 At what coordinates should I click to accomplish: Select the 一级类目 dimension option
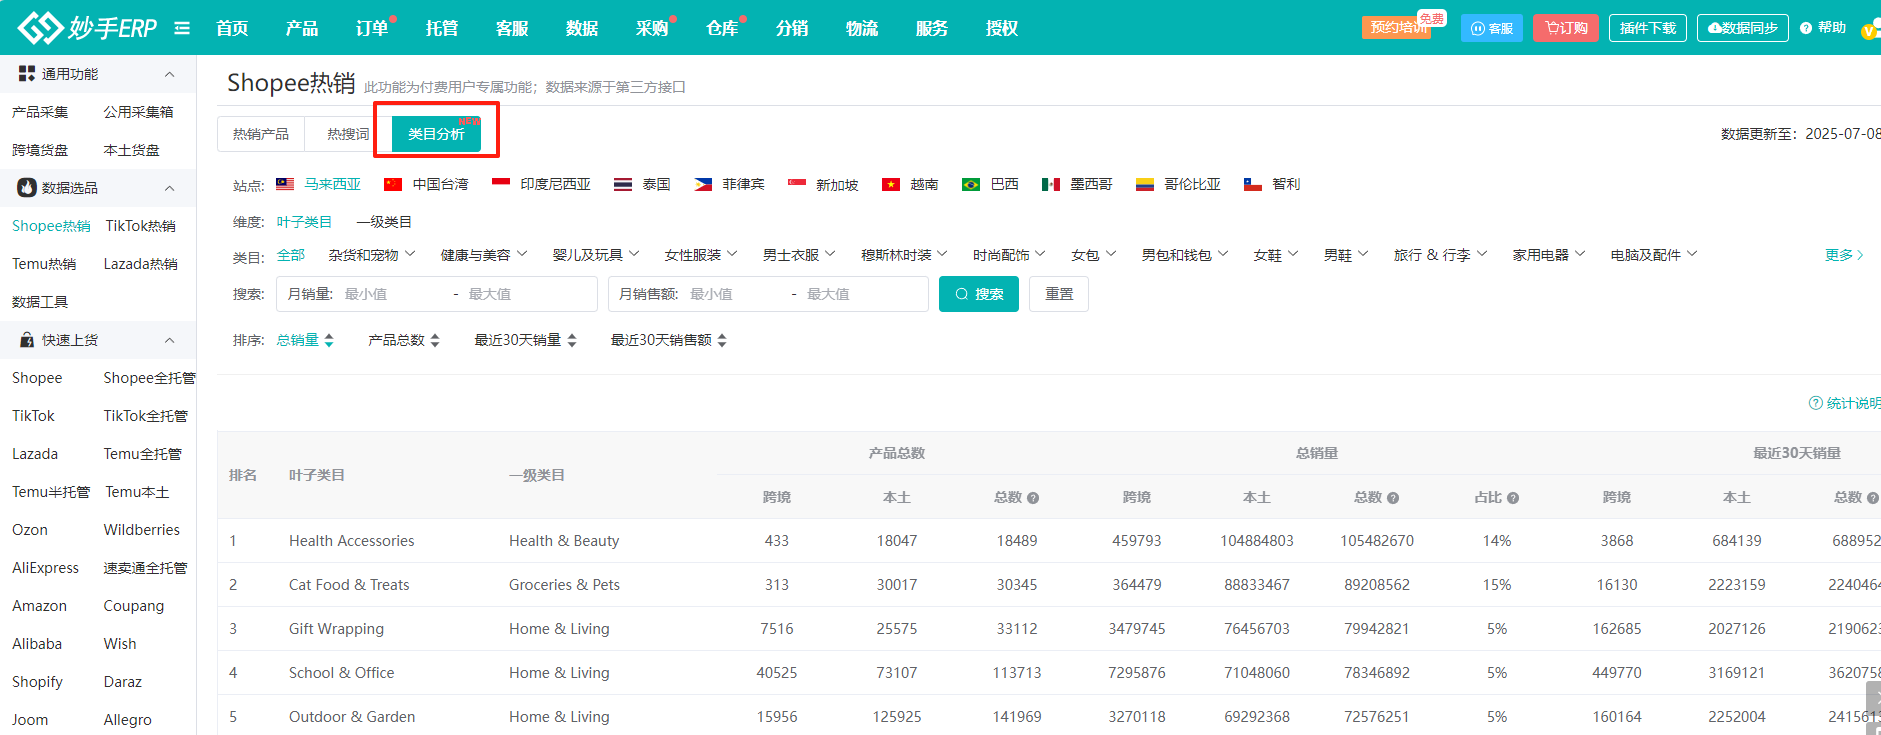click(384, 222)
